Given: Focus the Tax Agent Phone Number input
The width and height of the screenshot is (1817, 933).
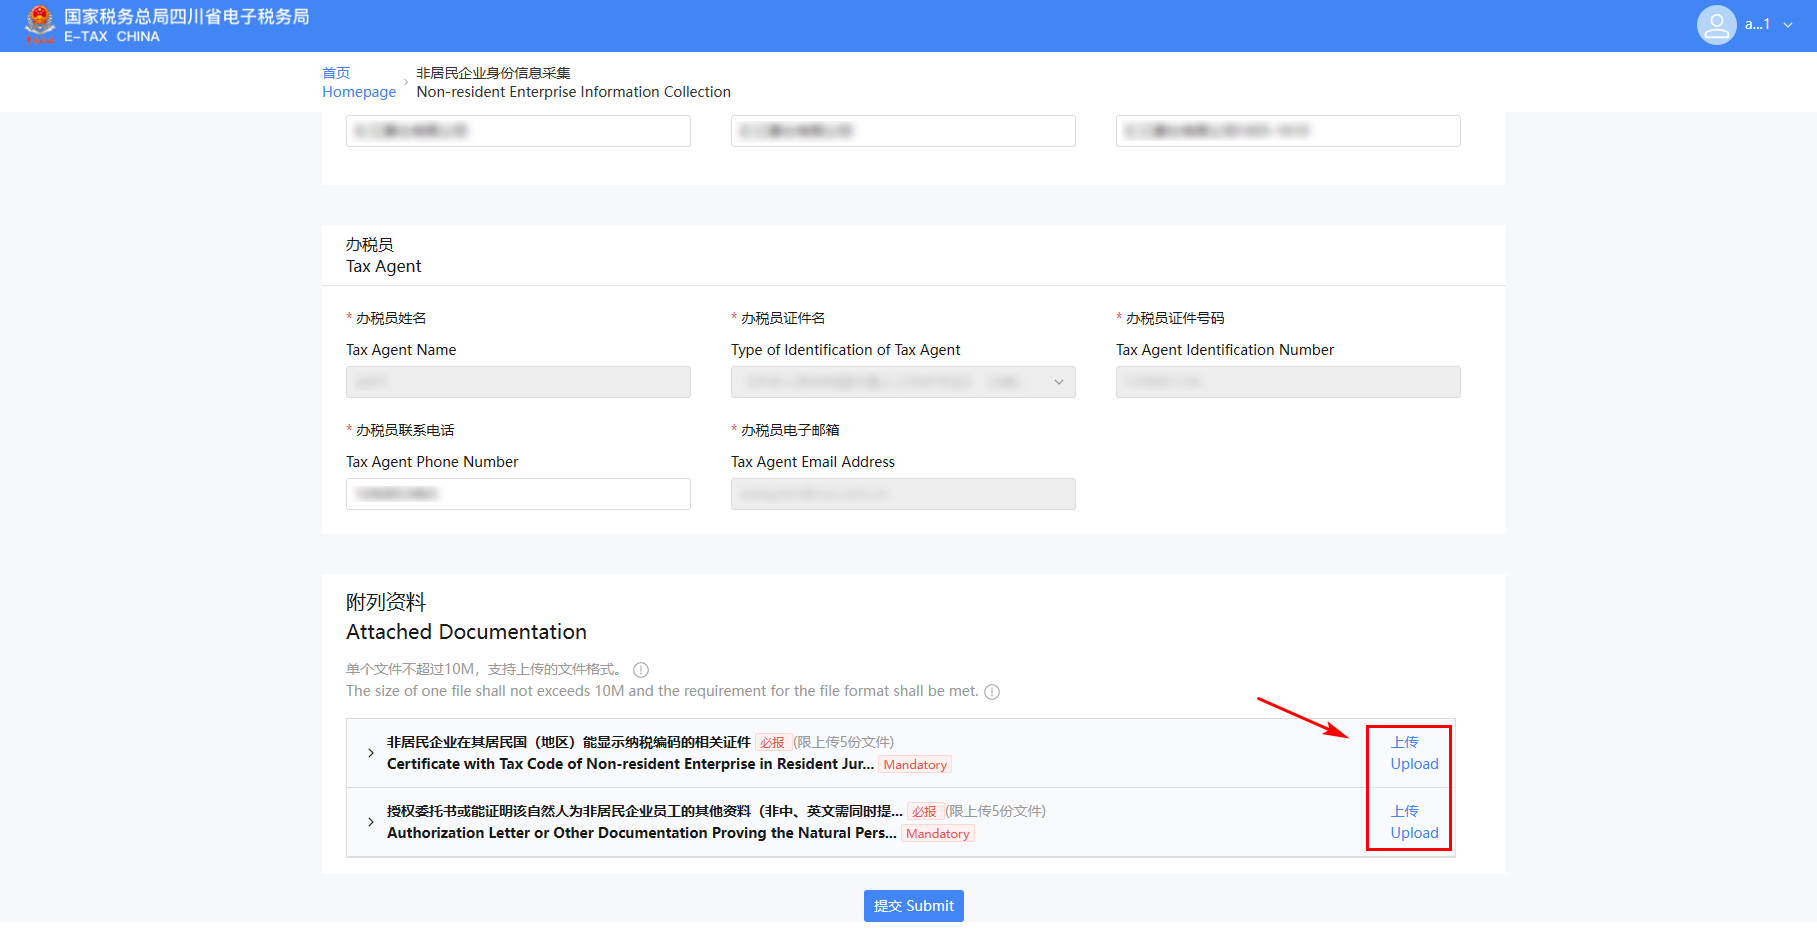Looking at the screenshot, I should click(x=518, y=494).
